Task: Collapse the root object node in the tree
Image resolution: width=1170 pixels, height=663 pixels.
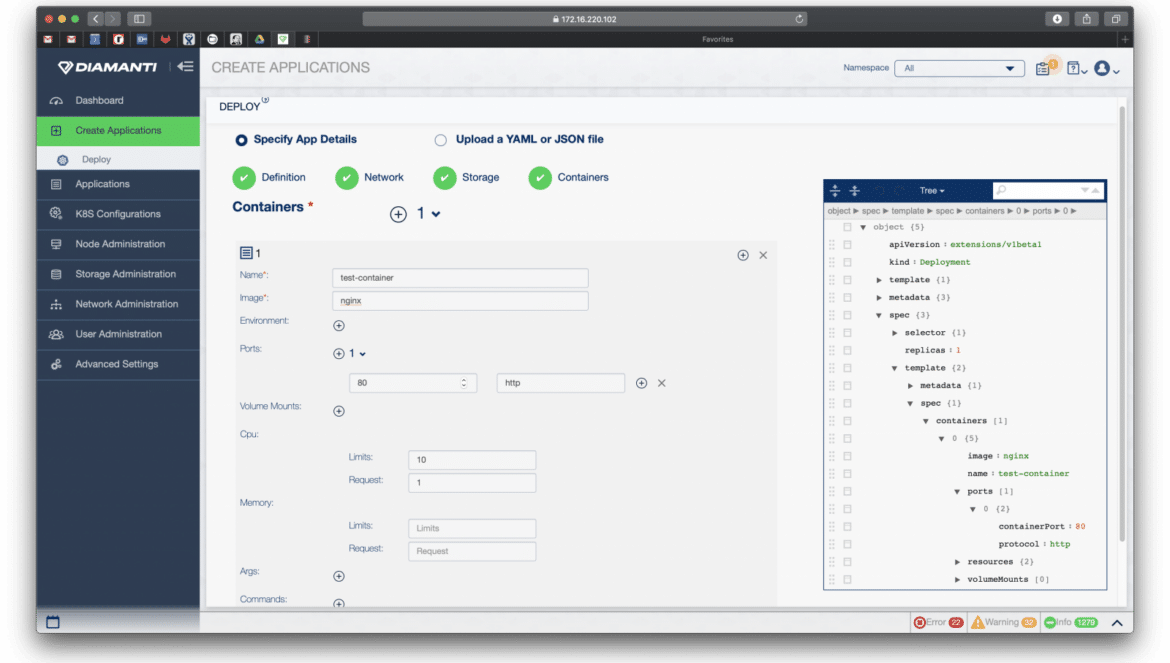Action: pos(863,227)
